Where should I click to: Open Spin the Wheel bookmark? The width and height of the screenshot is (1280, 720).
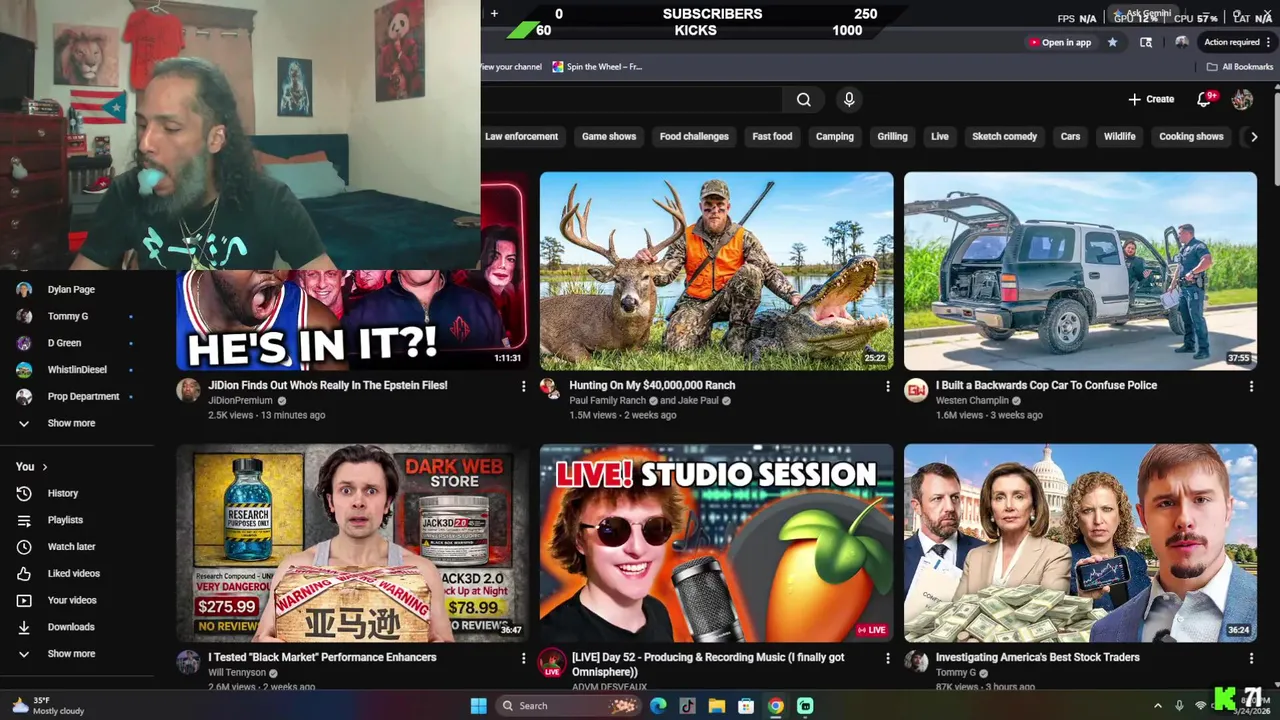[597, 67]
